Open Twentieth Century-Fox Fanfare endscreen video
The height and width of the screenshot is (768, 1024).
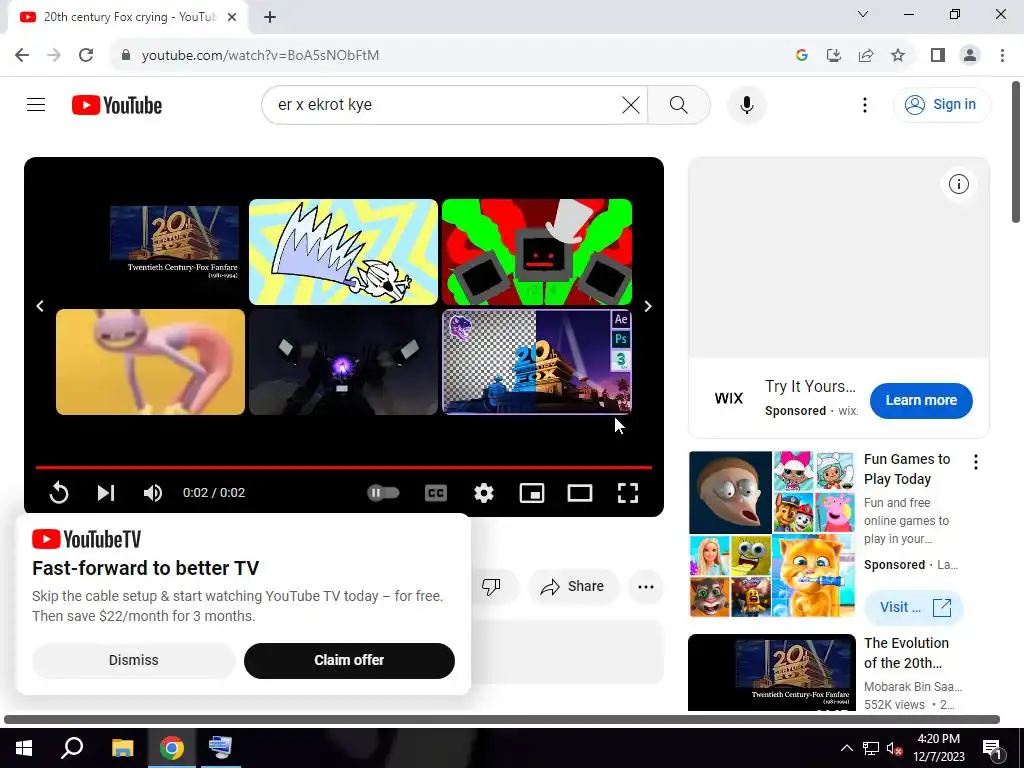(150, 251)
